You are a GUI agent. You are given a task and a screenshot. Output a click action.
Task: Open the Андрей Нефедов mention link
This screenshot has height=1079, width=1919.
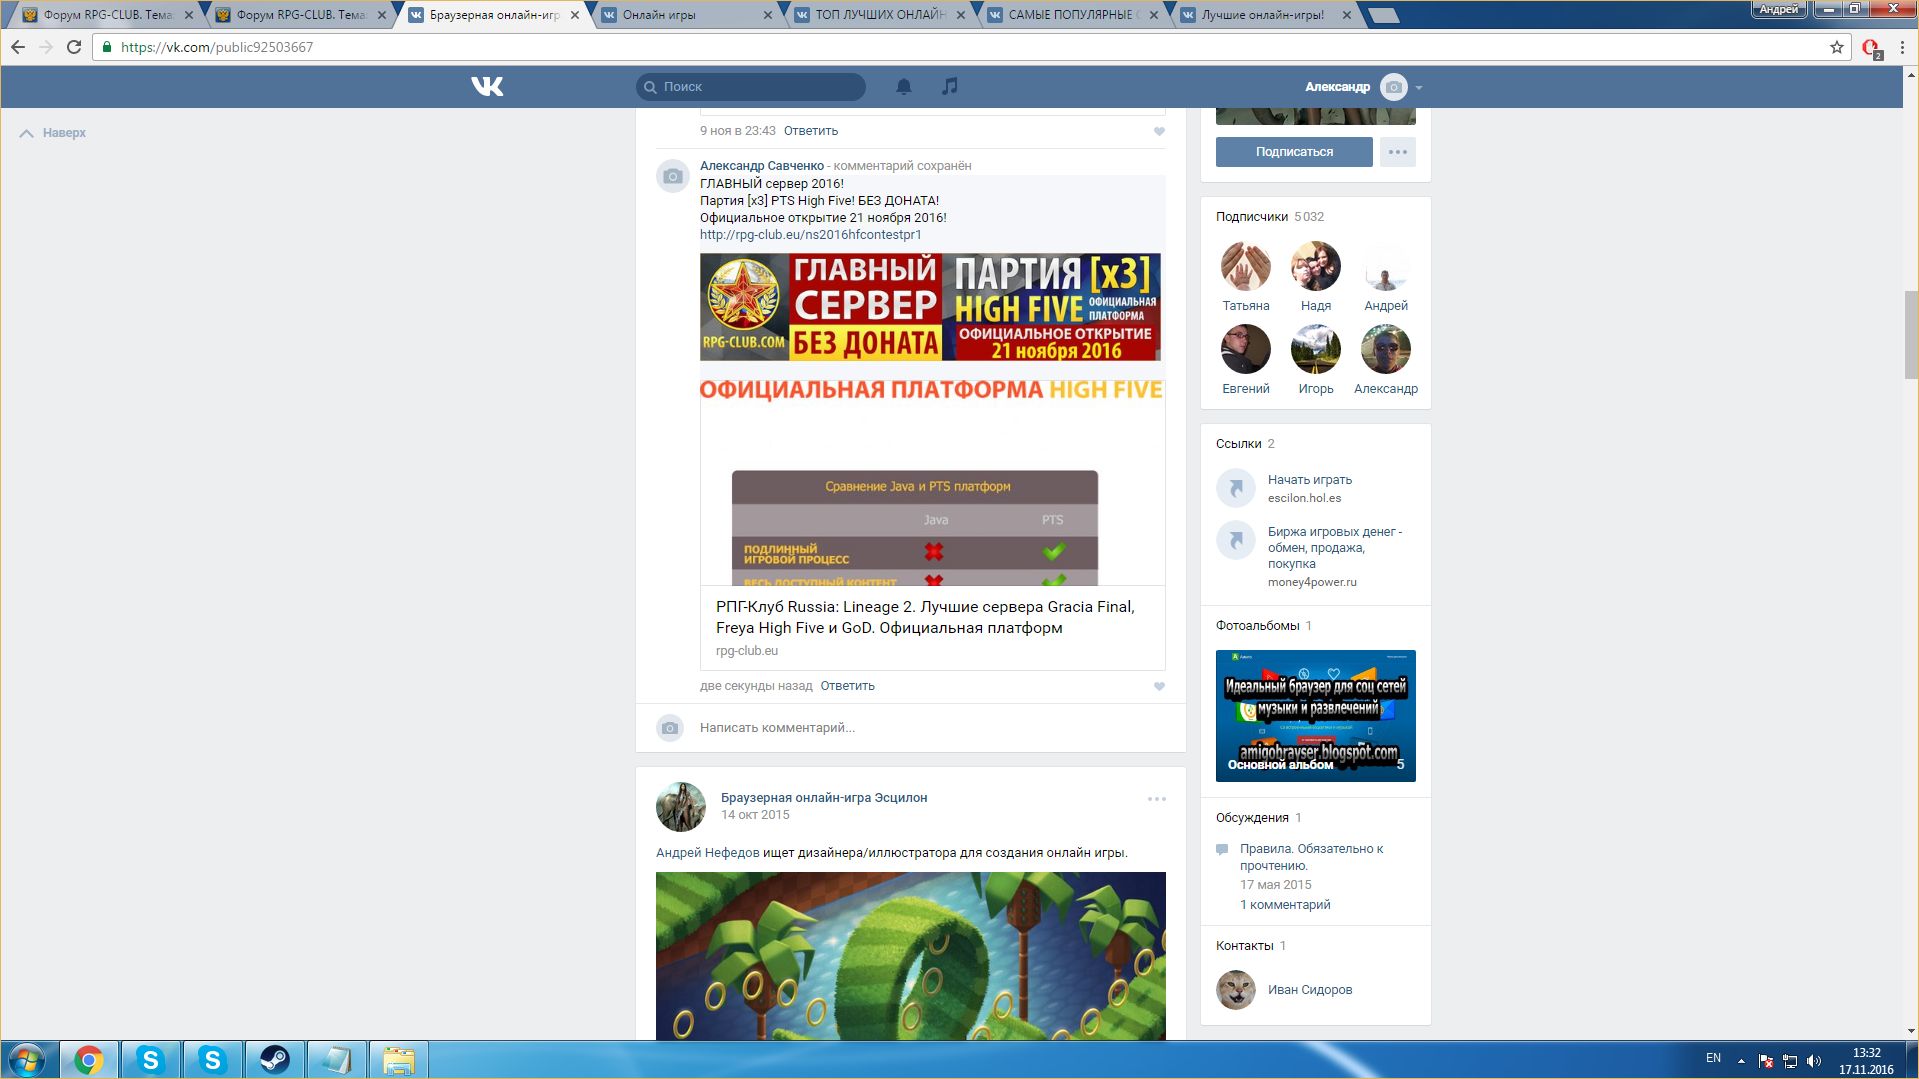[708, 853]
